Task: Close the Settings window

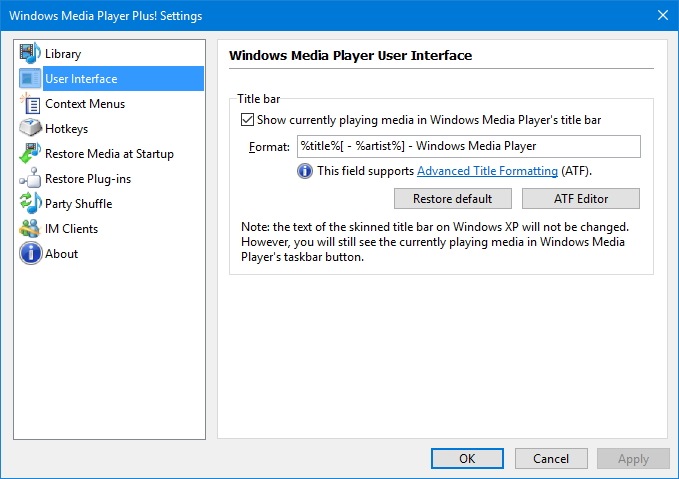Action: pyautogui.click(x=663, y=15)
